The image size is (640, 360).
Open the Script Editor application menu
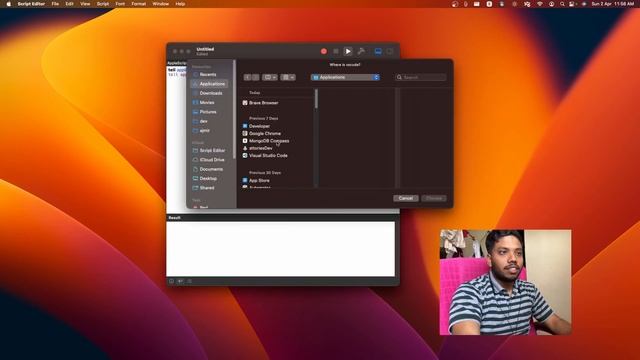click(x=31, y=4)
